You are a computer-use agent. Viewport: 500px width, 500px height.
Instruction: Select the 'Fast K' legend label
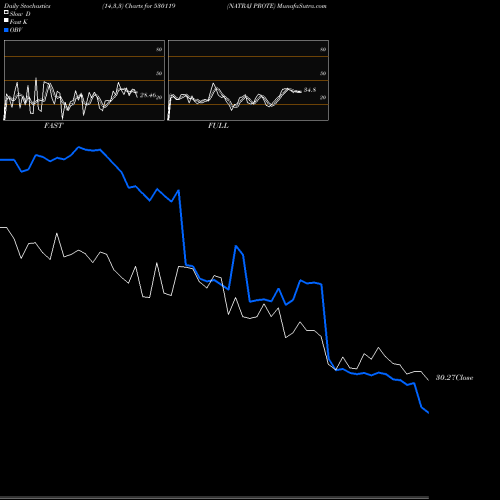(x=19, y=22)
